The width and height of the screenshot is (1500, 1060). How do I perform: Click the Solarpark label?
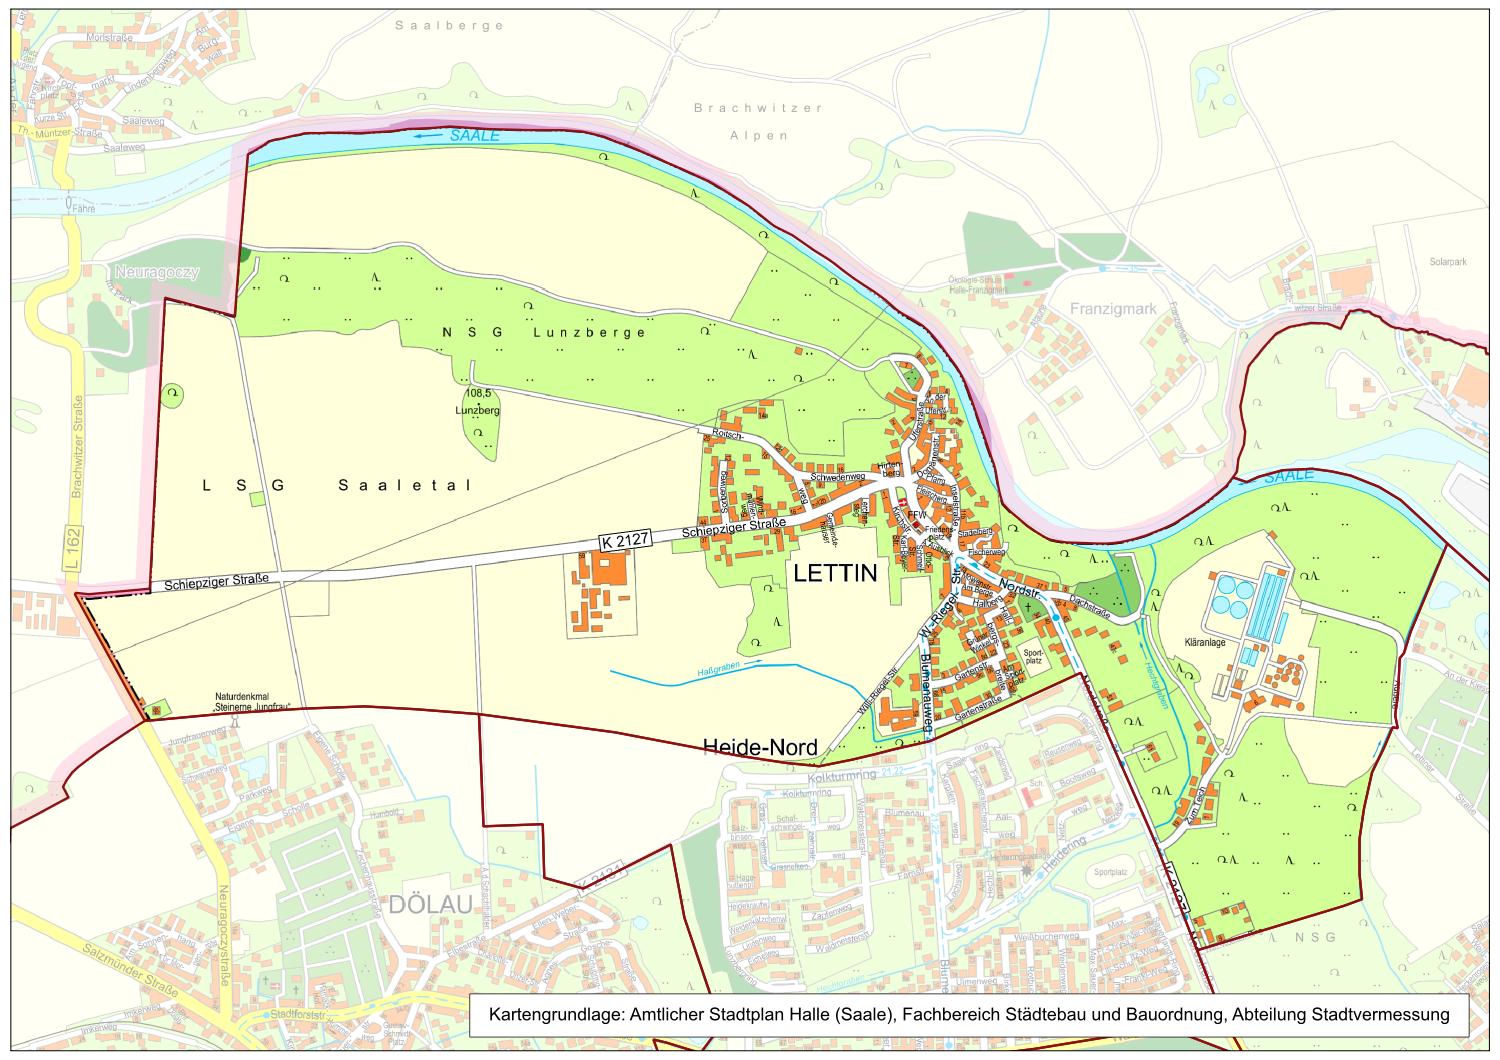click(1447, 262)
